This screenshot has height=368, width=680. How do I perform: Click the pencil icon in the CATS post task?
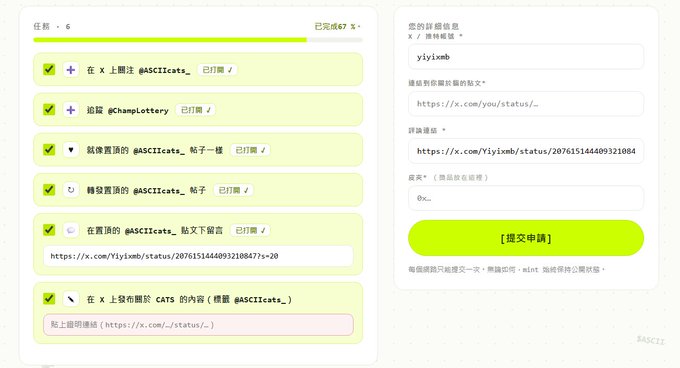coord(71,299)
